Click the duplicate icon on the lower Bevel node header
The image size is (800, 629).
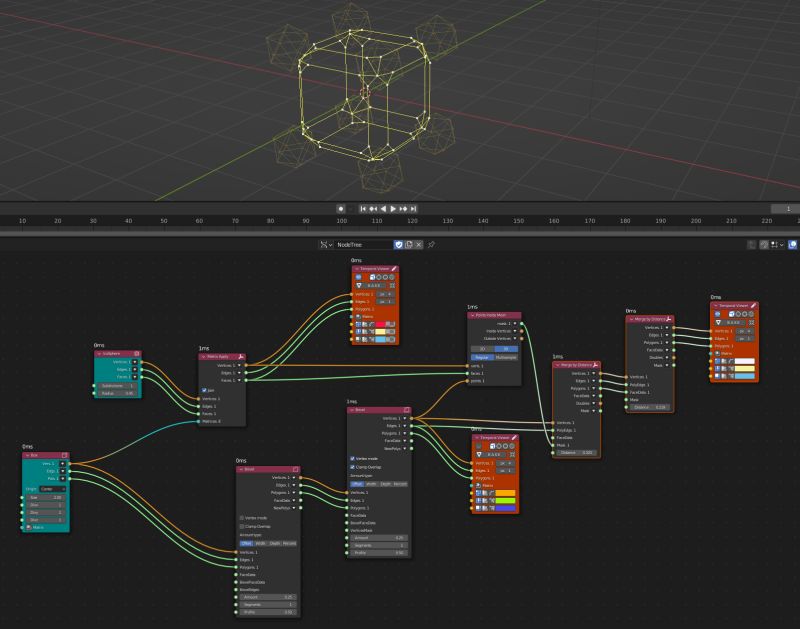(x=296, y=470)
